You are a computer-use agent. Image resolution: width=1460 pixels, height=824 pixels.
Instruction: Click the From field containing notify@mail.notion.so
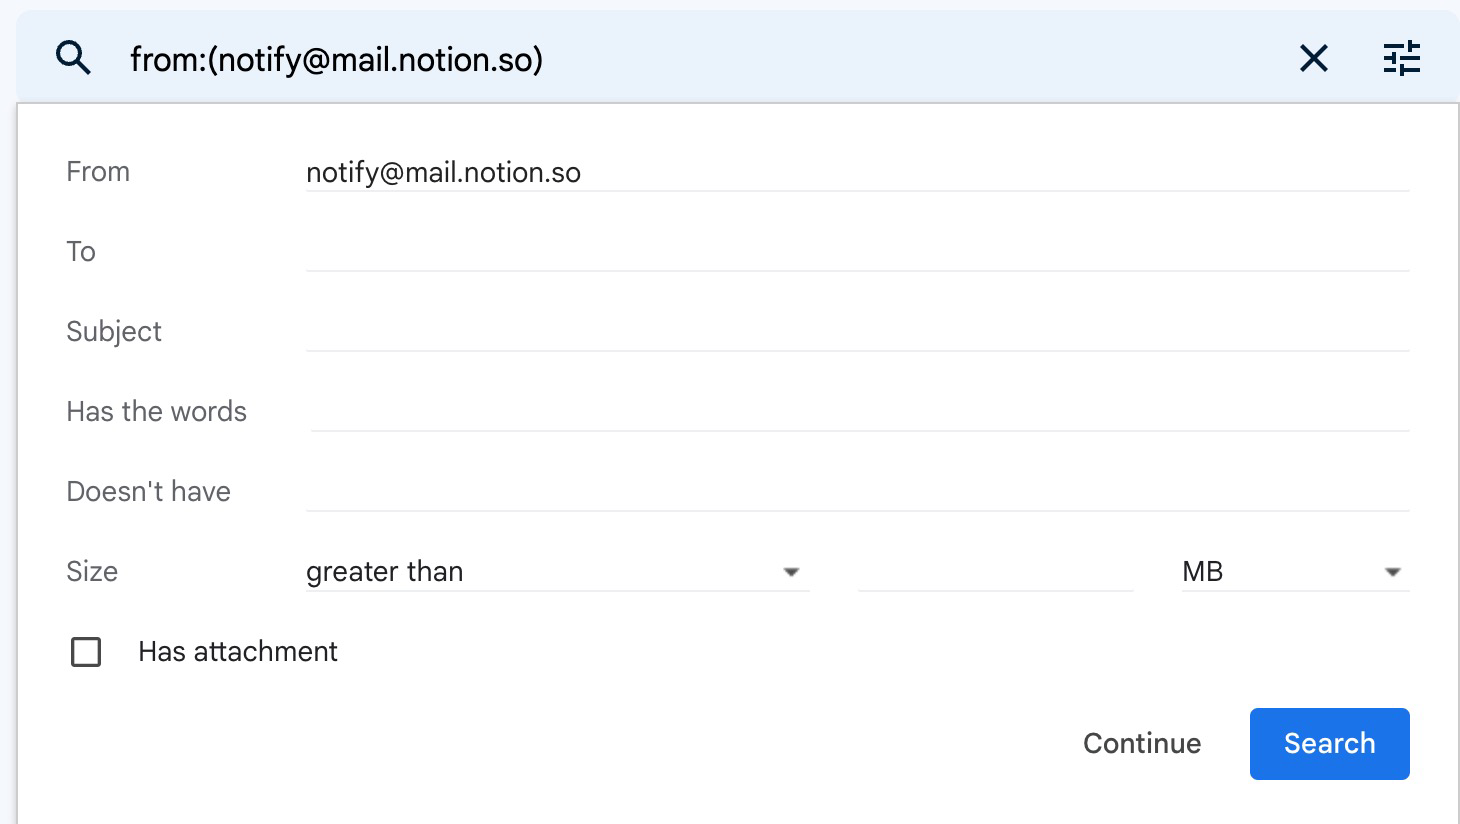(857, 172)
